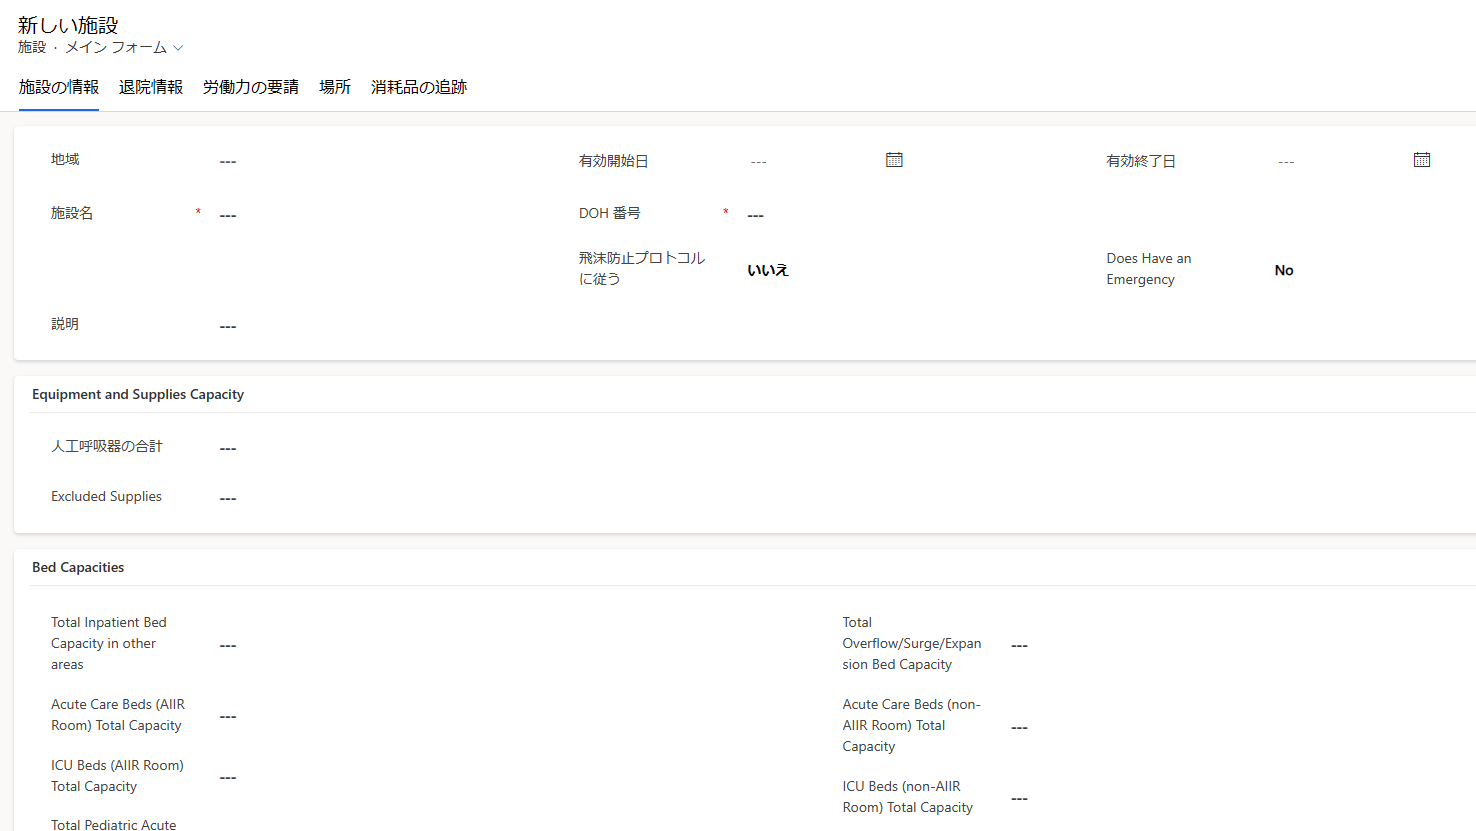Select the 飛沫防止プロトコルに従う label
Screen dimensions: 1476x831
coord(642,268)
